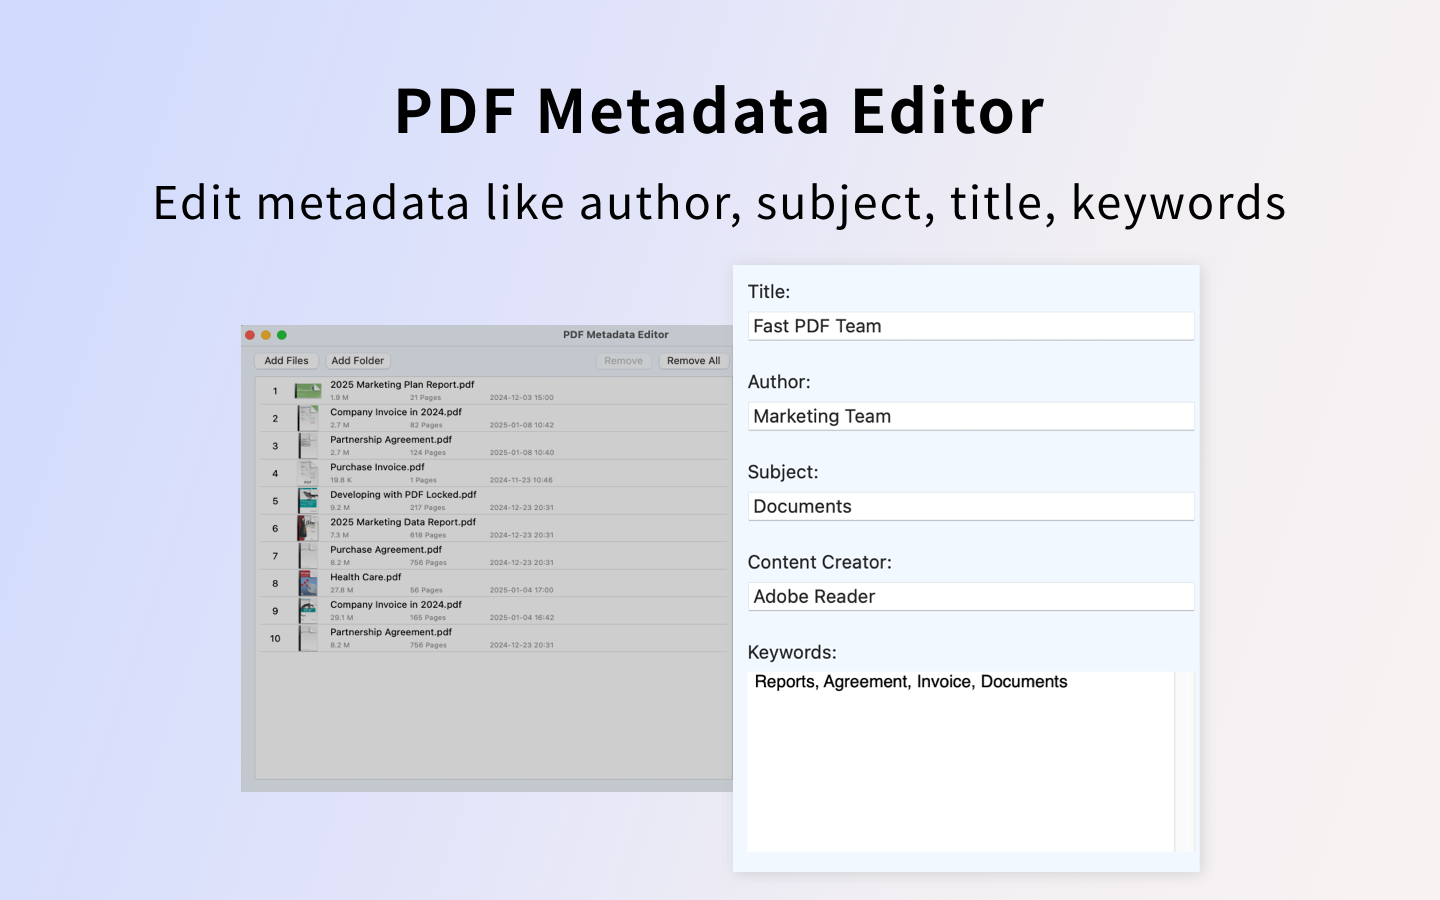
Task: Select thumbnail of Purchase Agreement.pdf
Action: point(308,556)
